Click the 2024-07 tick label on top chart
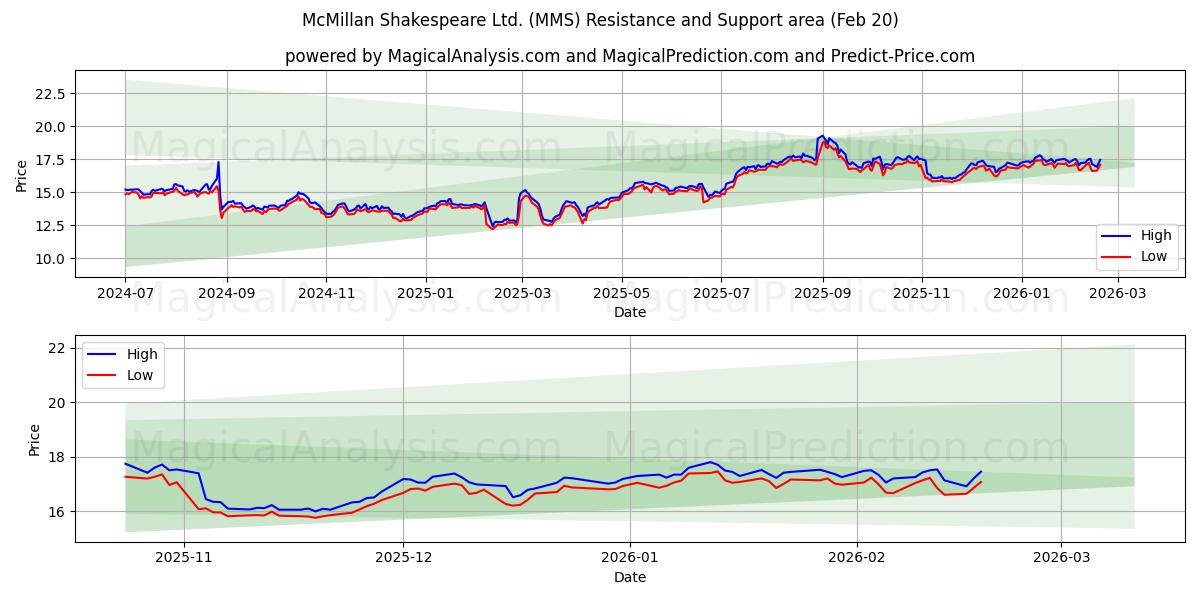The image size is (1200, 600). 125,294
